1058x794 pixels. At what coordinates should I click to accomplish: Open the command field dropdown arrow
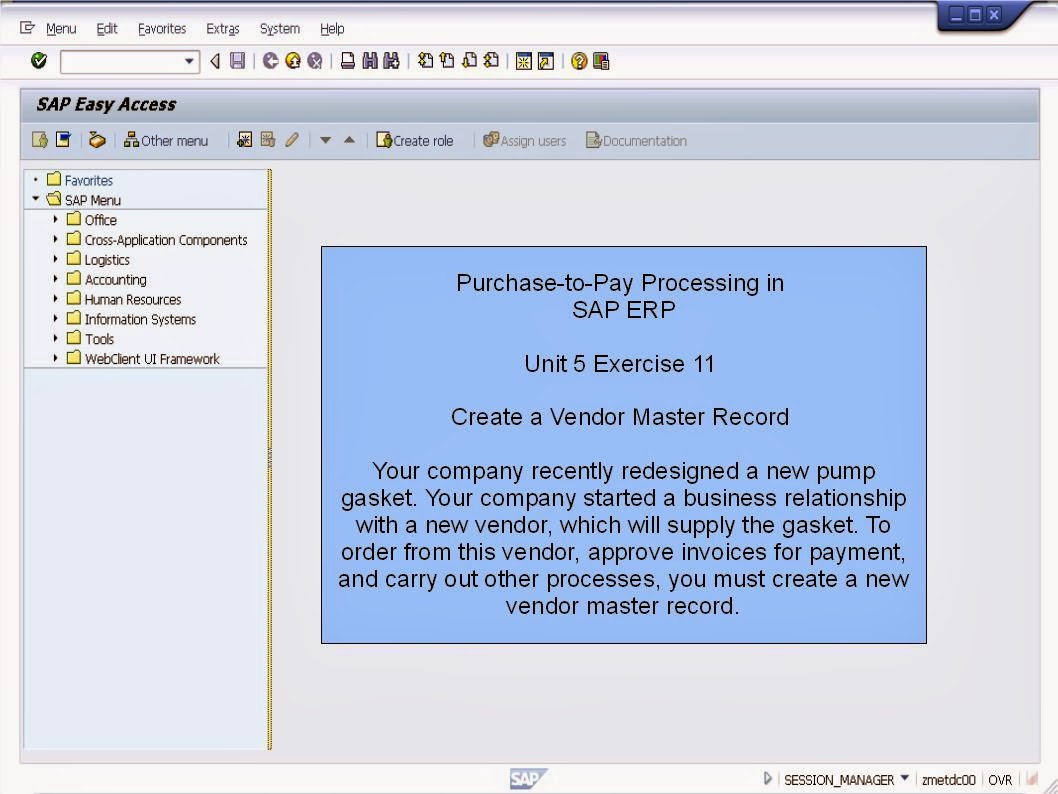190,61
